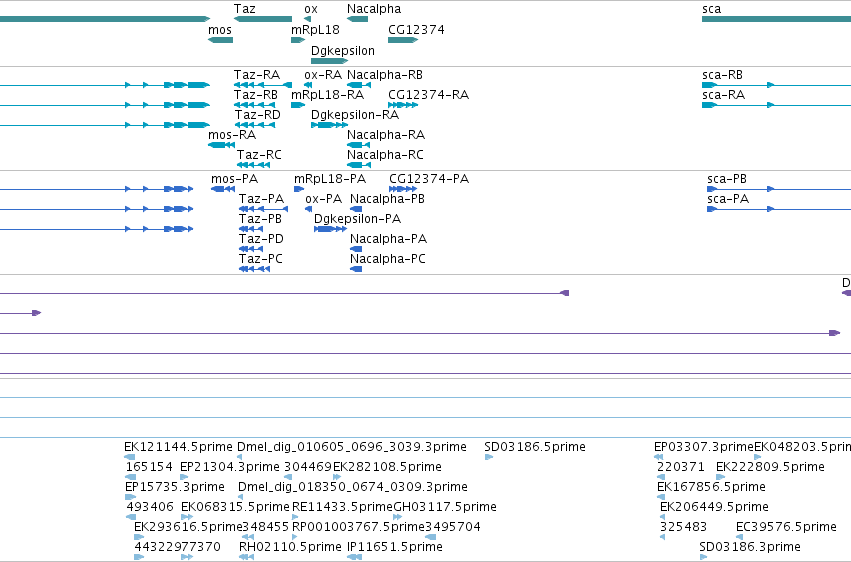Click the GH03117.5prime EST marker
This screenshot has width=851, height=562.
click(397, 517)
